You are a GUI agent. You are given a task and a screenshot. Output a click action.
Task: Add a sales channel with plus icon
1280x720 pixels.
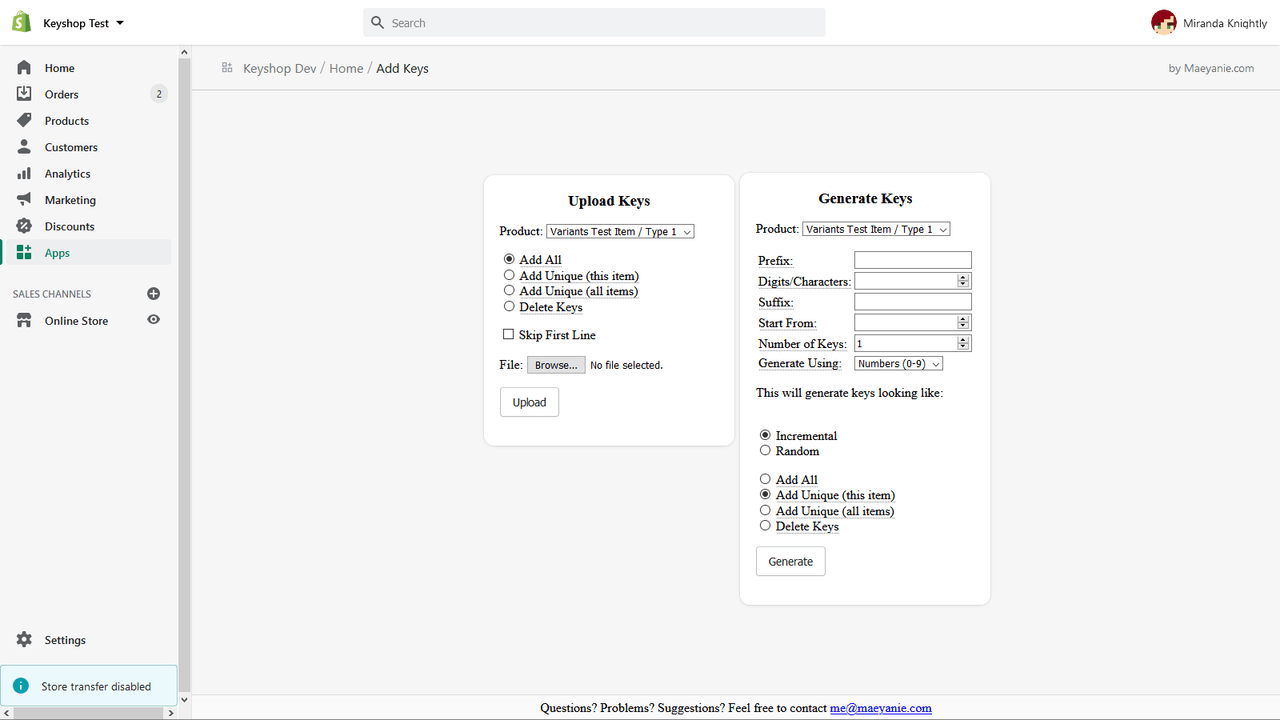pyautogui.click(x=153, y=294)
